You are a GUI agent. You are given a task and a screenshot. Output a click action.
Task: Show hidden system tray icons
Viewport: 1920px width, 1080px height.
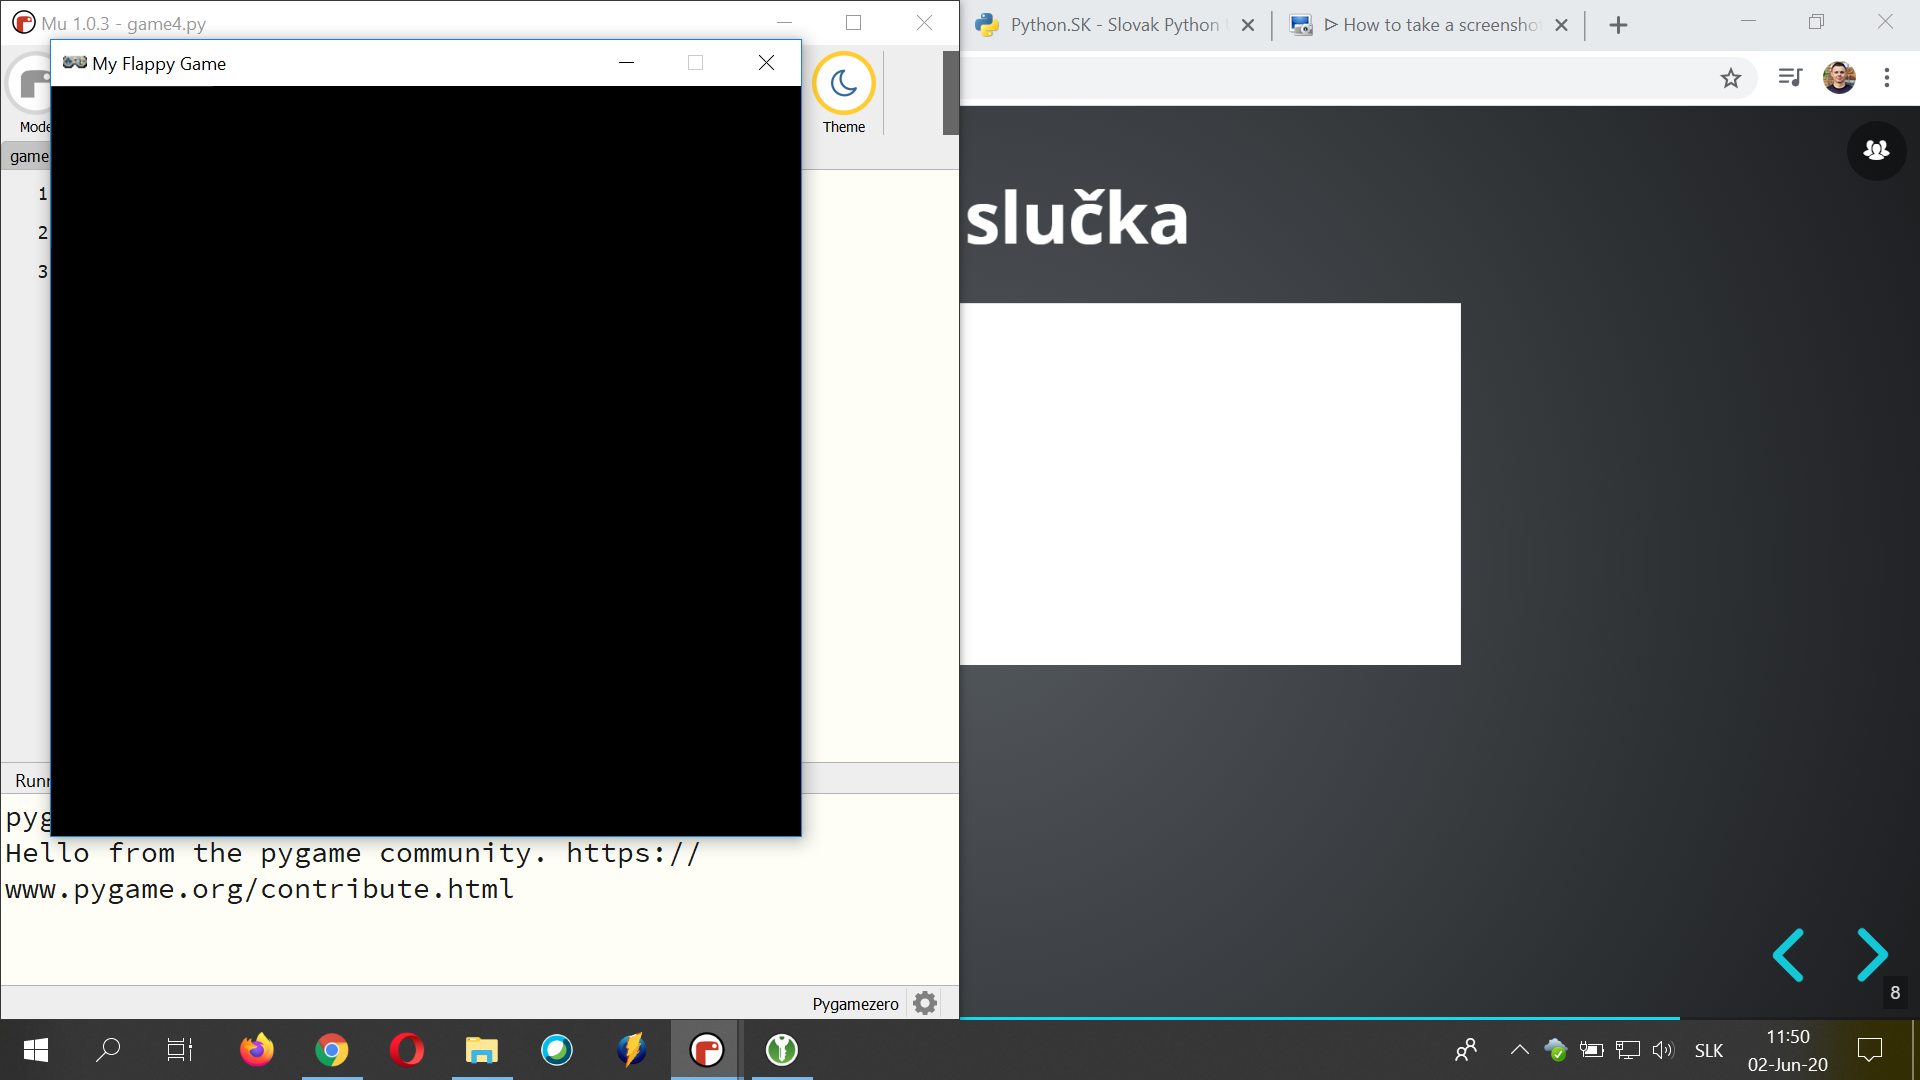click(x=1519, y=1050)
